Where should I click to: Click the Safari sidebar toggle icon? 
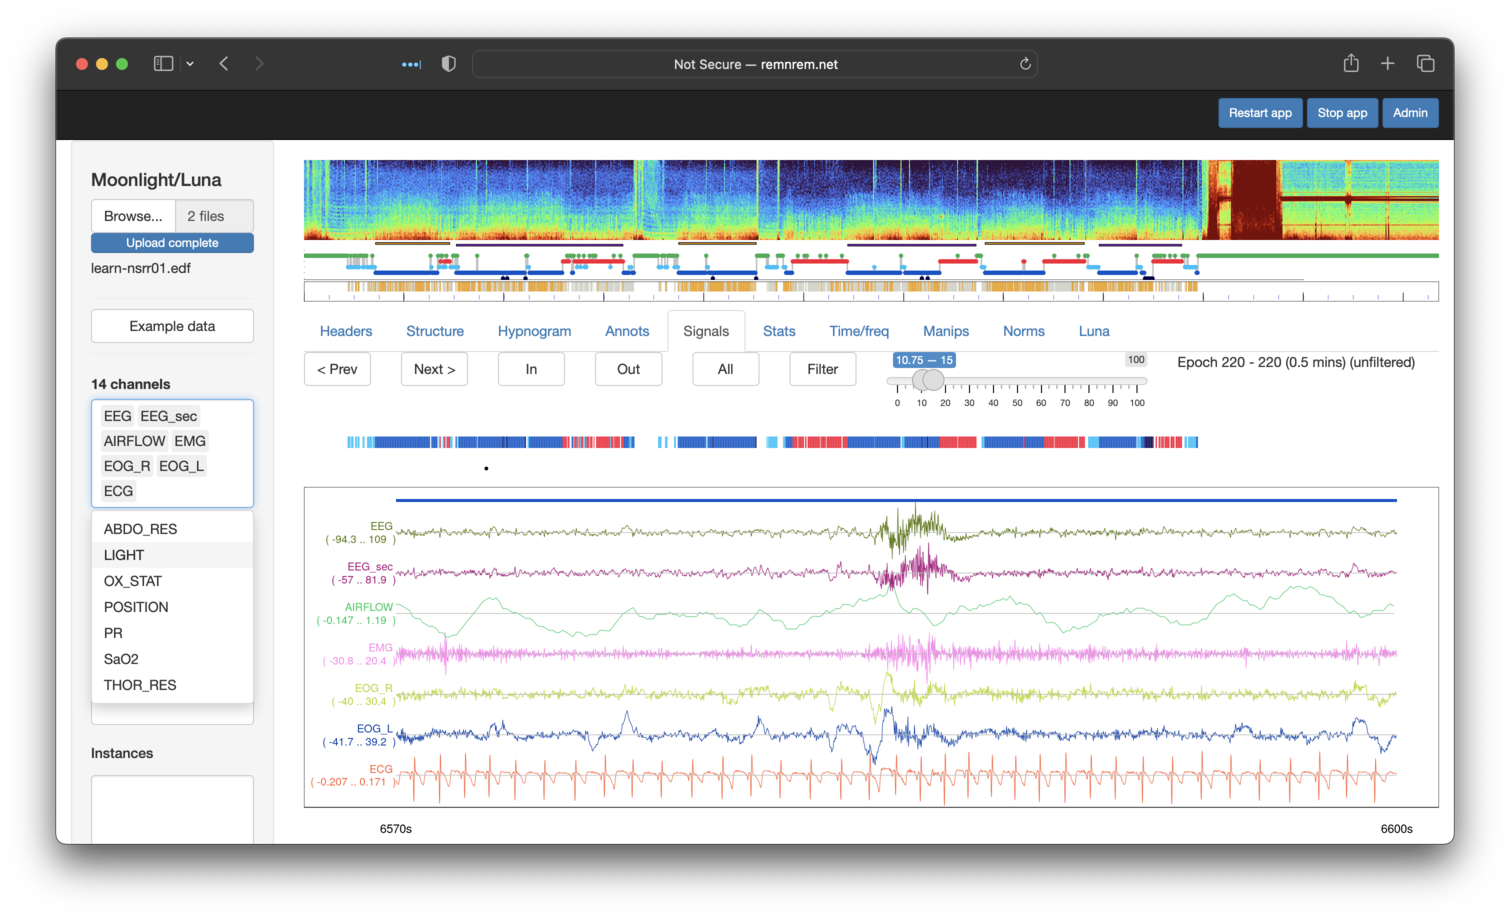(x=163, y=64)
